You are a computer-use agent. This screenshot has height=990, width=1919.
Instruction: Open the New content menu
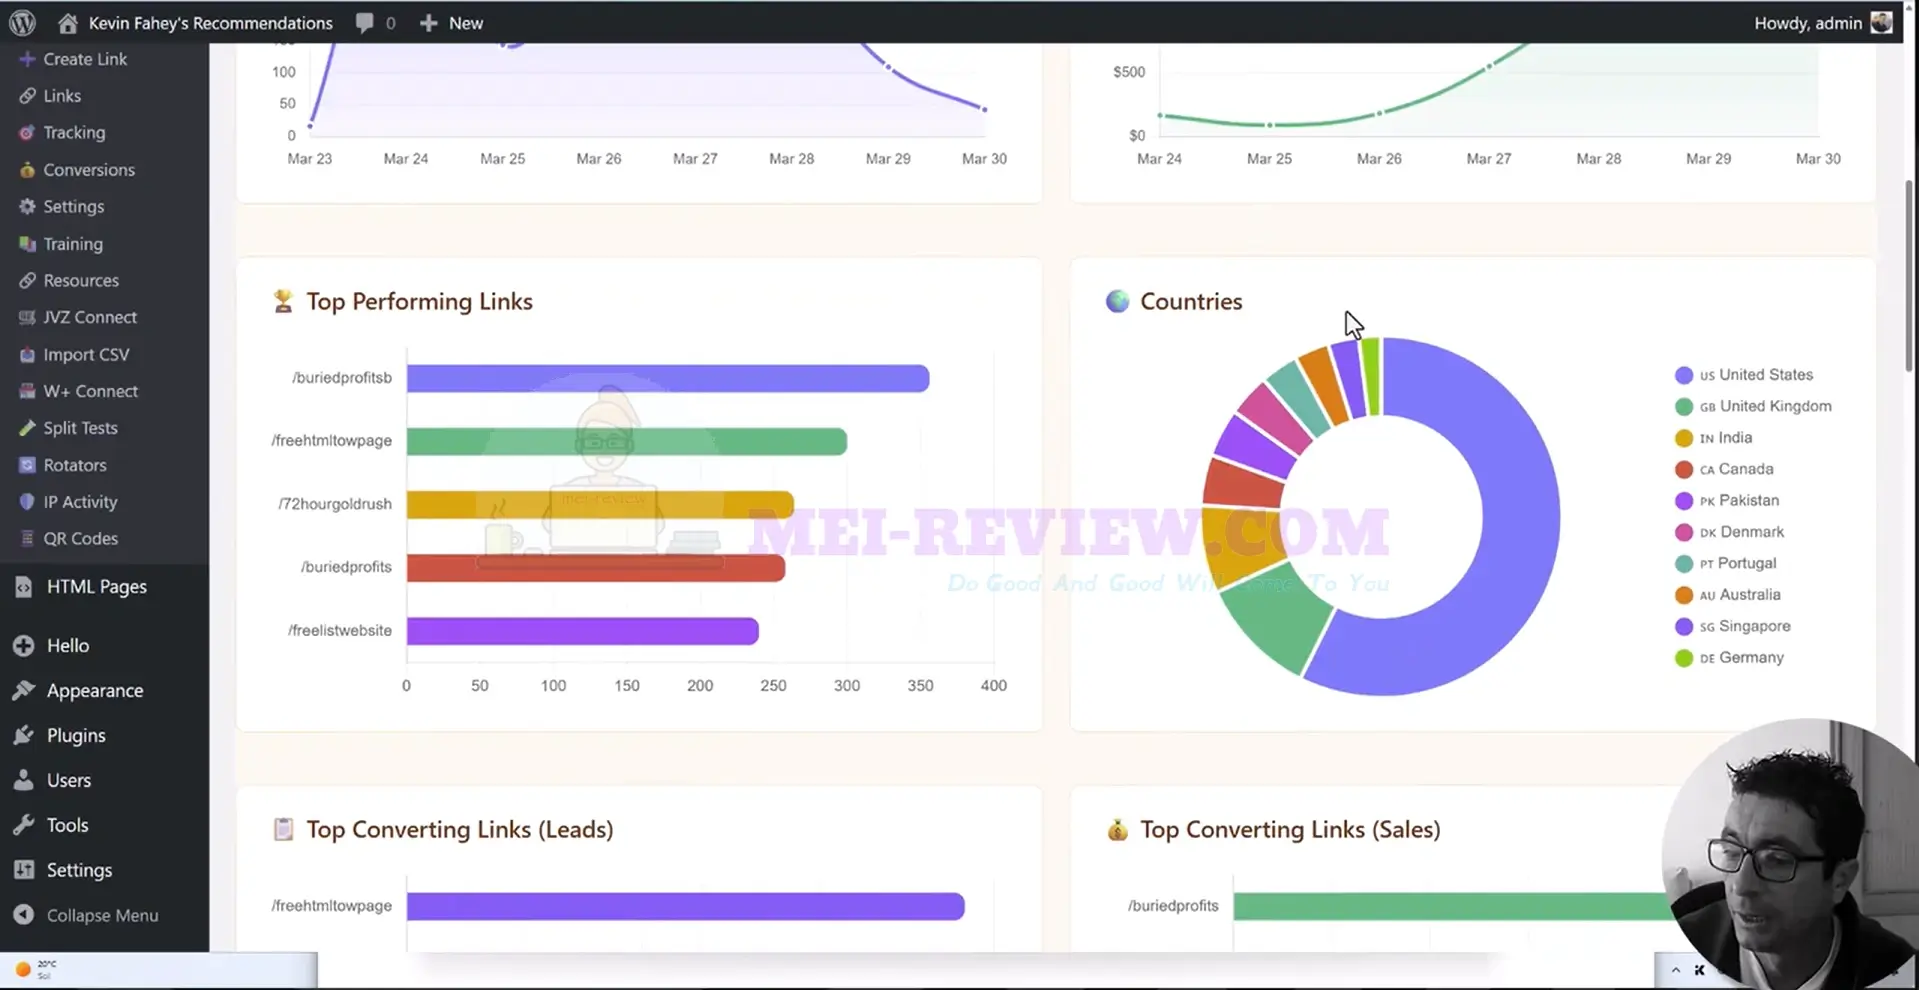point(451,23)
